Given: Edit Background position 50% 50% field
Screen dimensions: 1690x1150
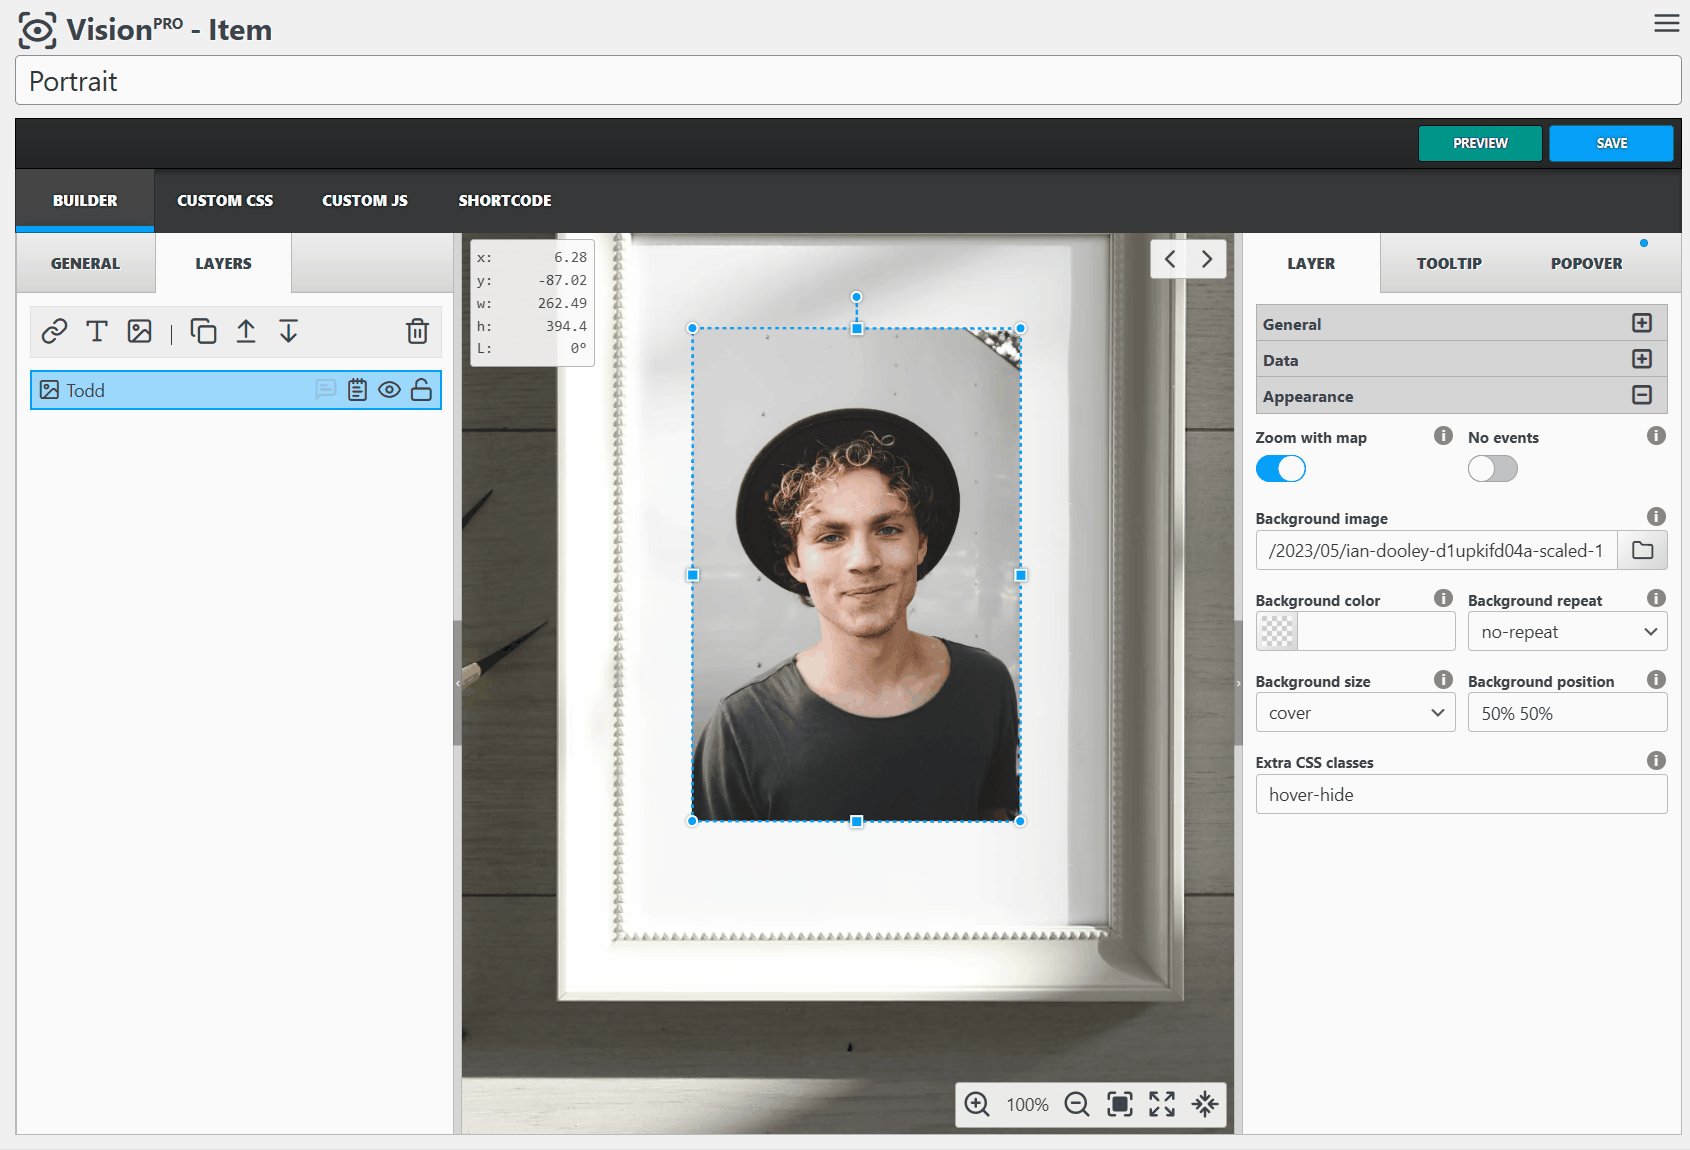Looking at the screenshot, I should pos(1567,713).
